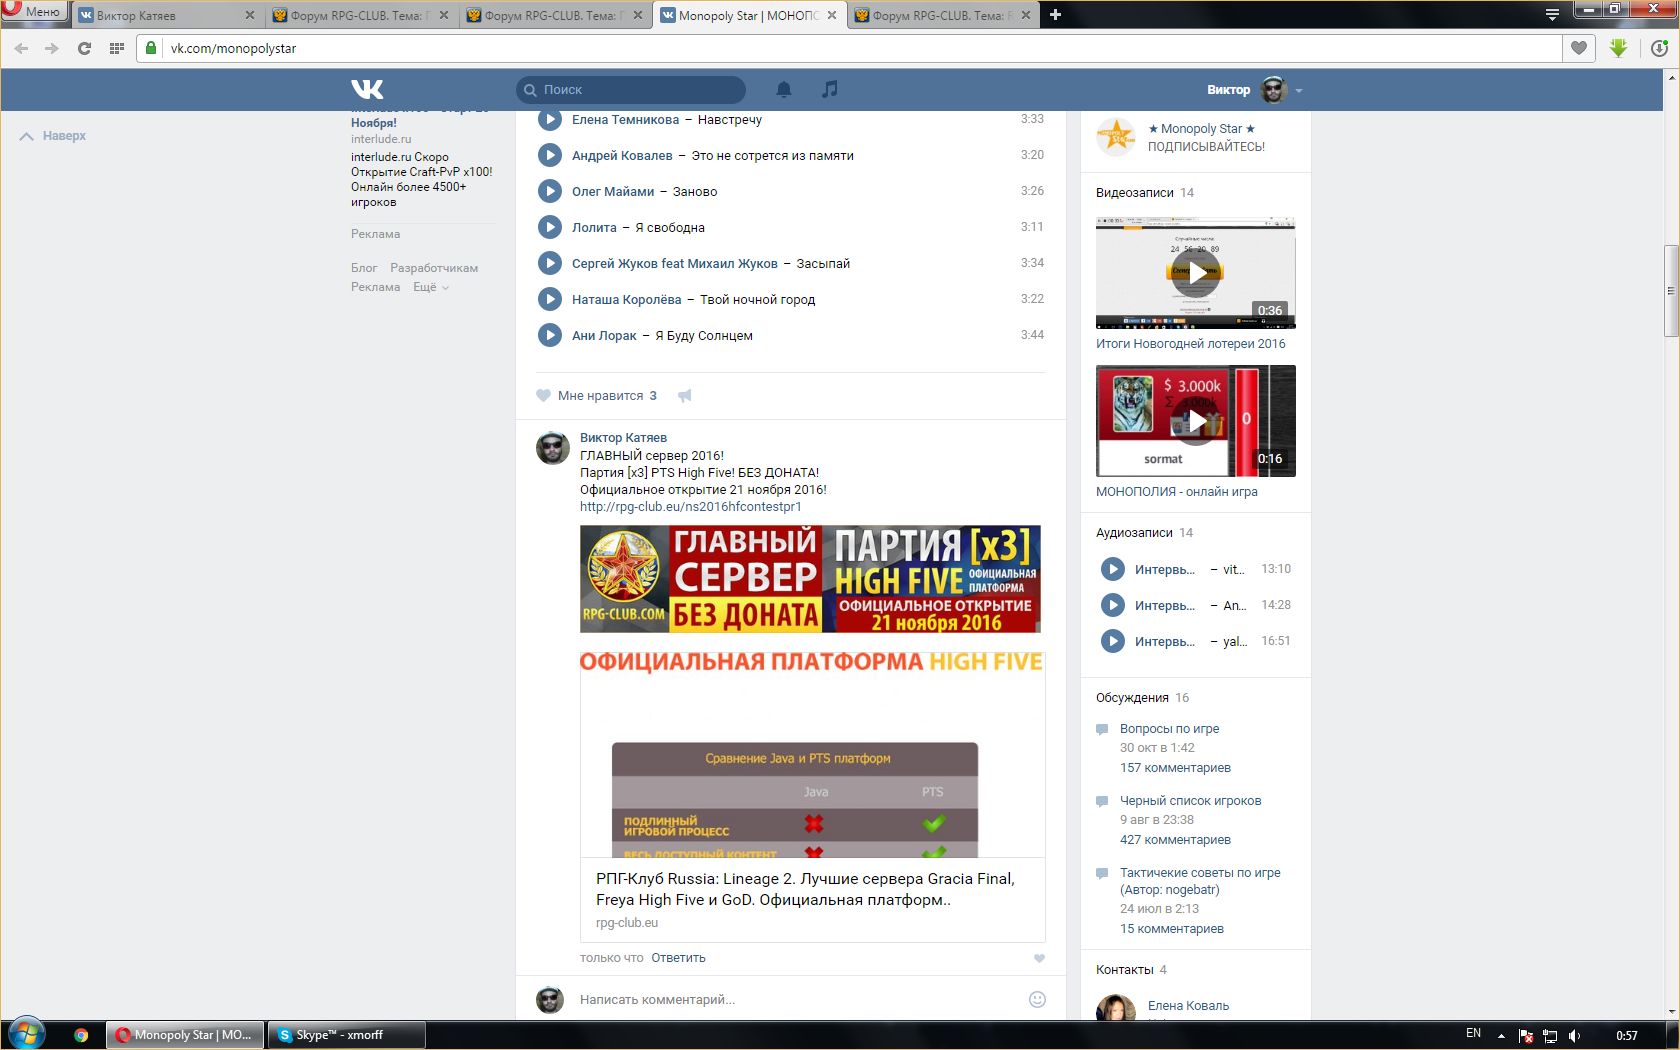This screenshot has width=1680, height=1050.
Task: Like Виктор Катяев's comment with small heart
Action: 1039,958
